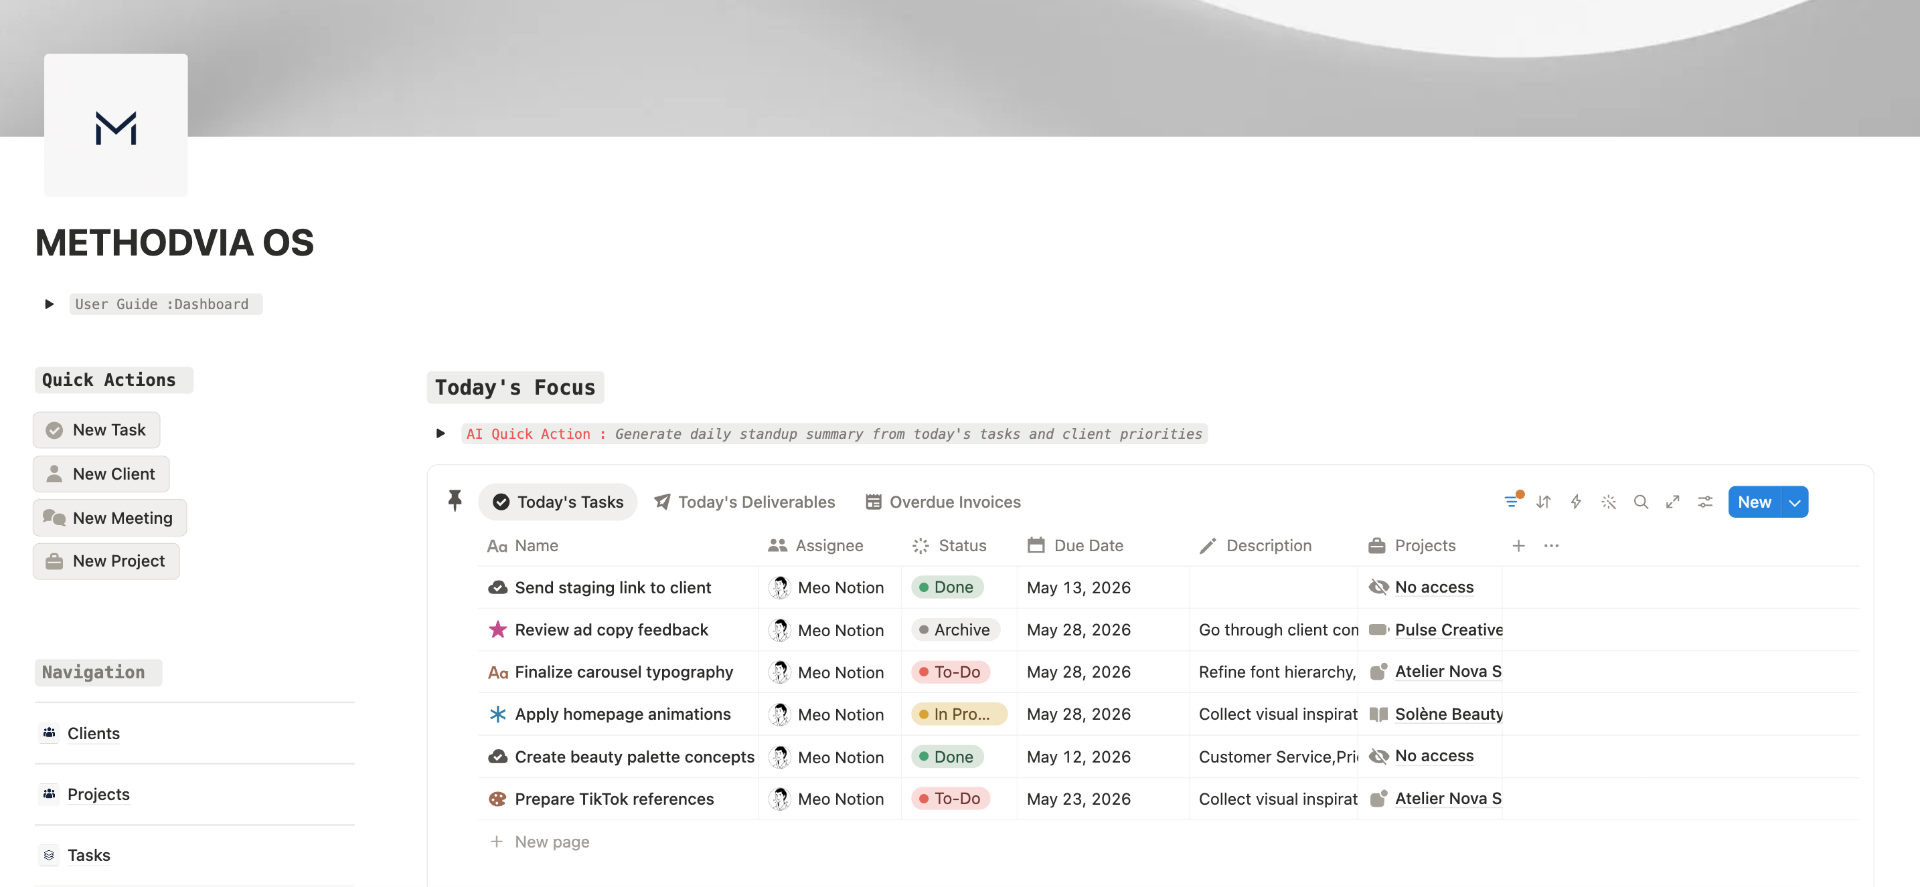Click Customer Service description cell
1920x887 pixels.
point(1274,757)
